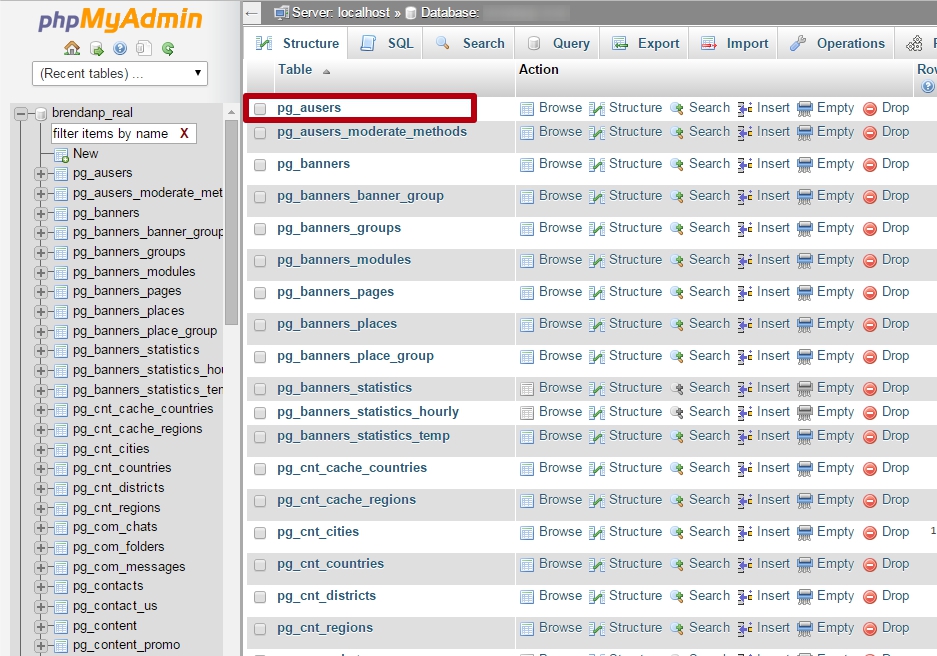Open Structure view of pg_banners_groups
The height and width of the screenshot is (656, 937).
pyautogui.click(x=635, y=228)
